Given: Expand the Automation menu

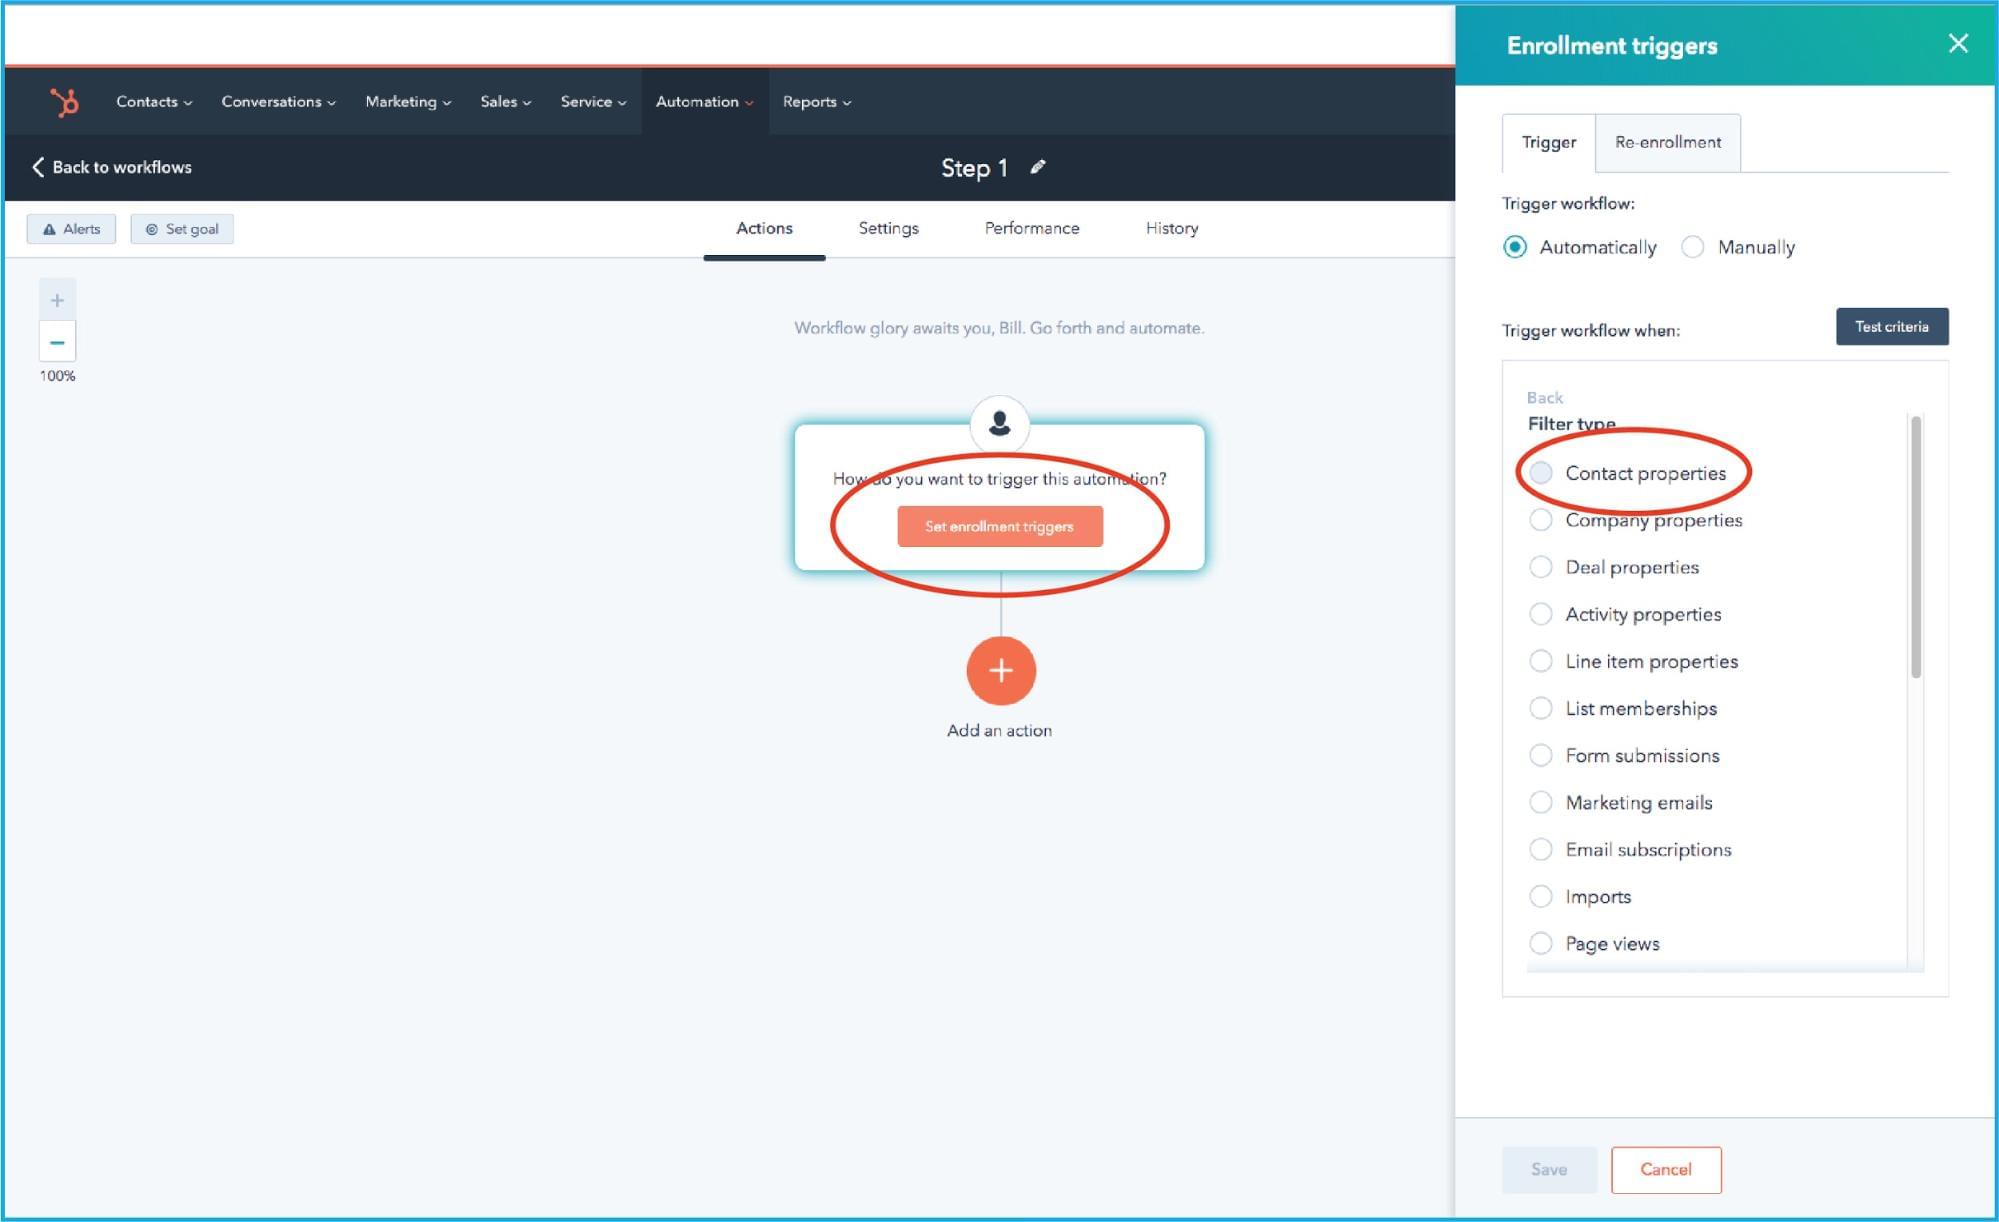Looking at the screenshot, I should [x=704, y=102].
